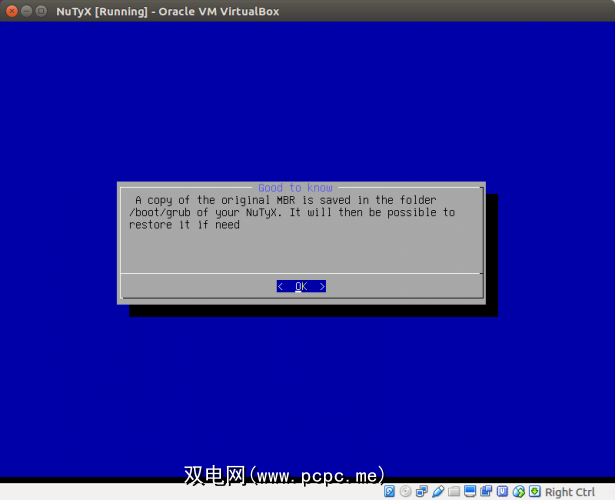Click keyboard capture green arrow icon
The image size is (615, 500).
pos(535,491)
